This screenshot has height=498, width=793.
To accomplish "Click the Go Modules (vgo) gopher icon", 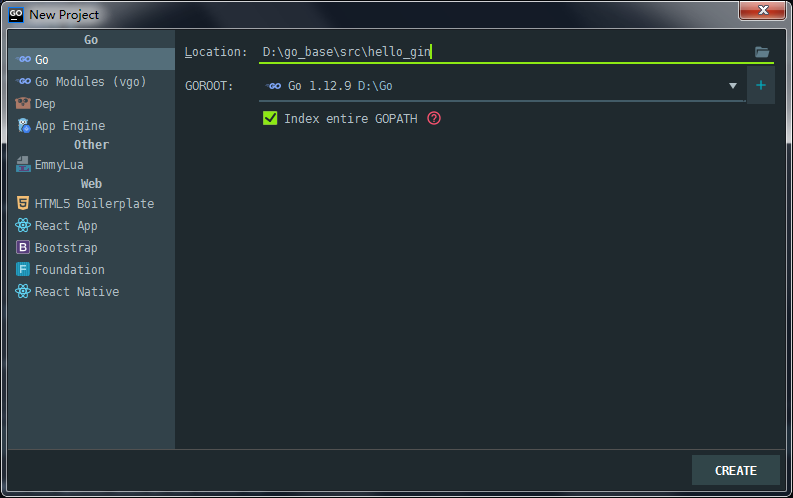I will pyautogui.click(x=23, y=81).
